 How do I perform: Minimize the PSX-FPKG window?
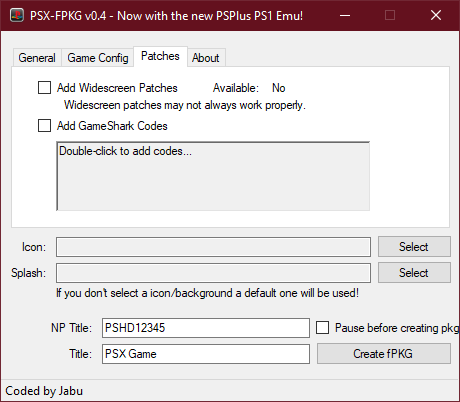pyautogui.click(x=345, y=15)
